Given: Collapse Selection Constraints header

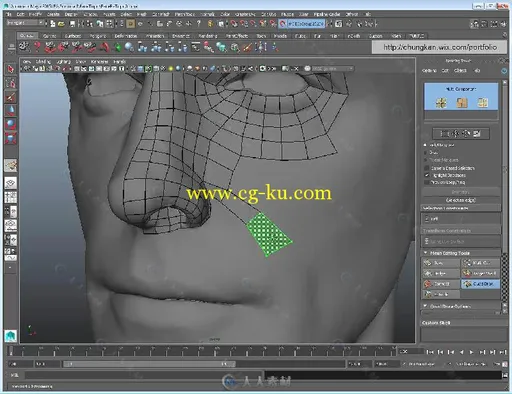Looking at the screenshot, I should 461,208.
